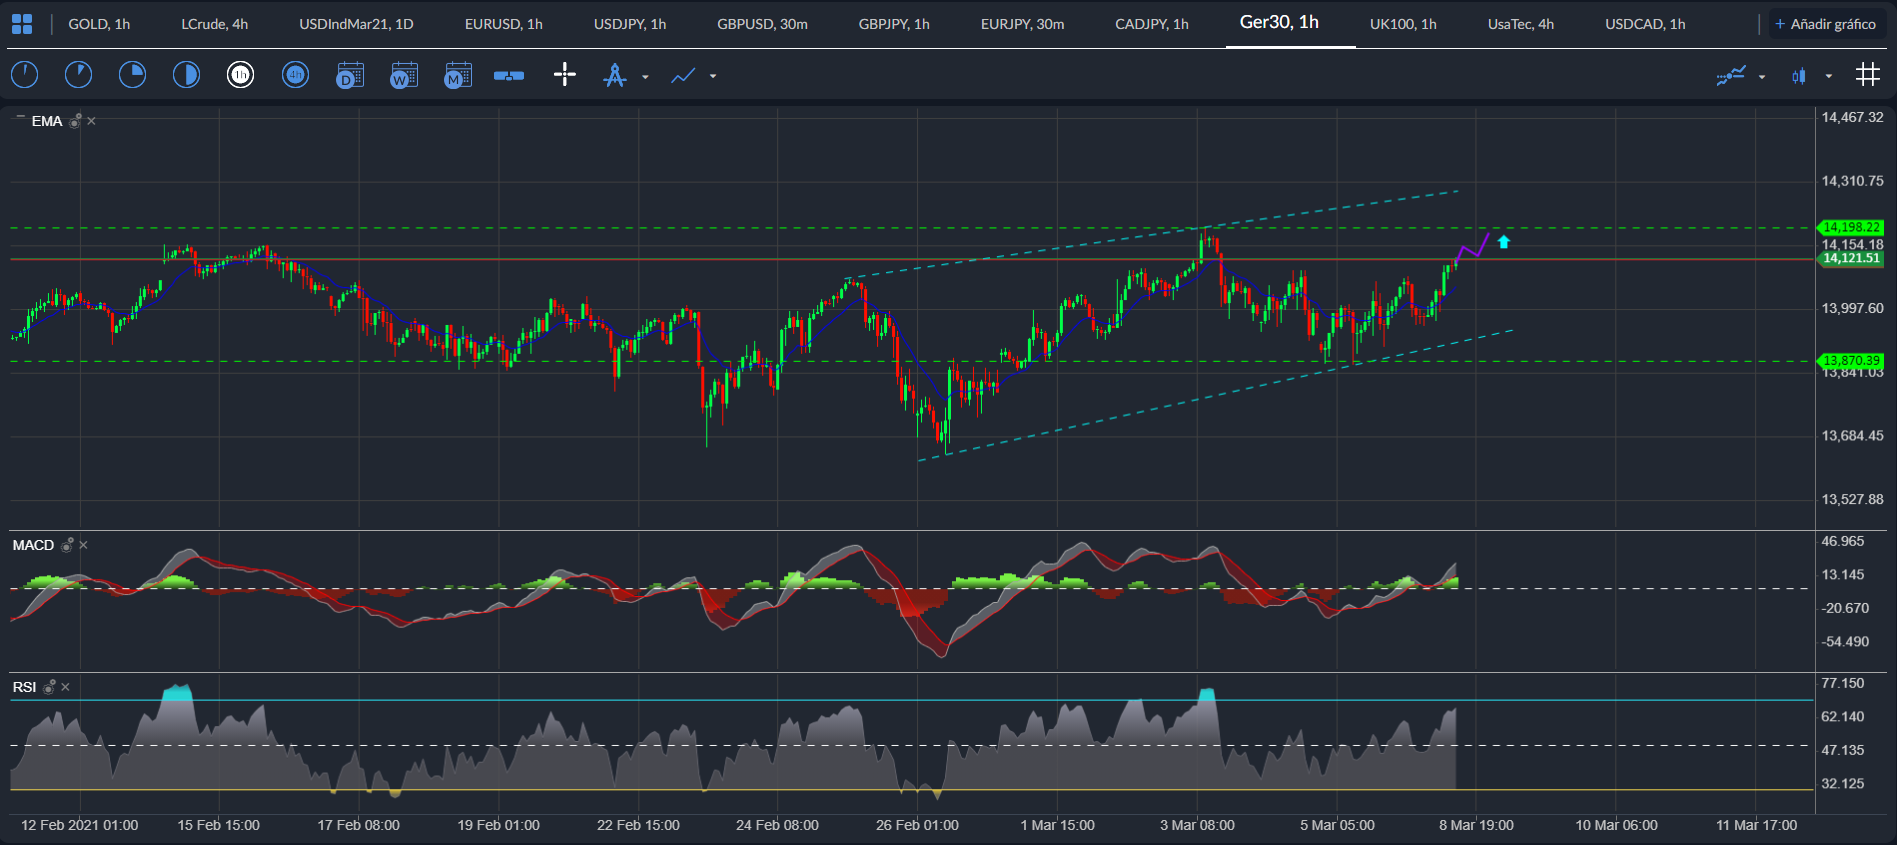Activate the crosshair cursor tool
This screenshot has width=1897, height=845.
[x=565, y=75]
